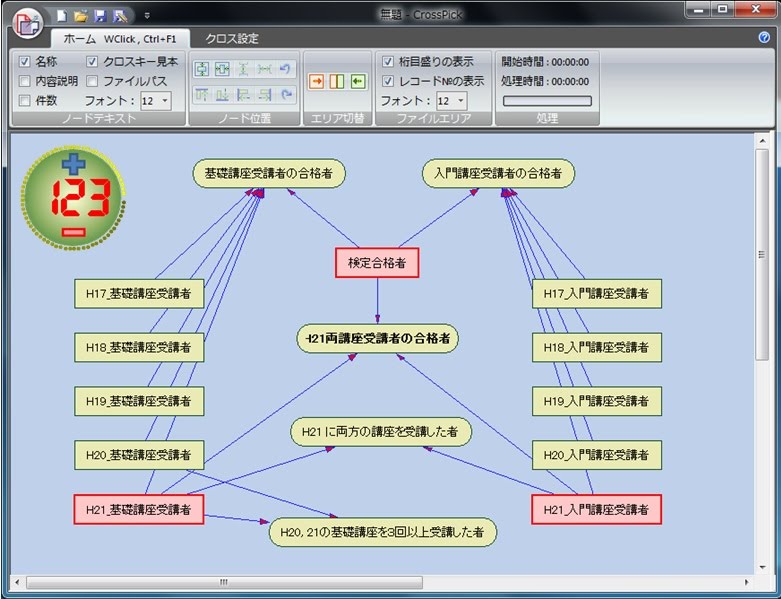Switch to the クロス設定 tab
781x599 pixels.
coord(231,39)
